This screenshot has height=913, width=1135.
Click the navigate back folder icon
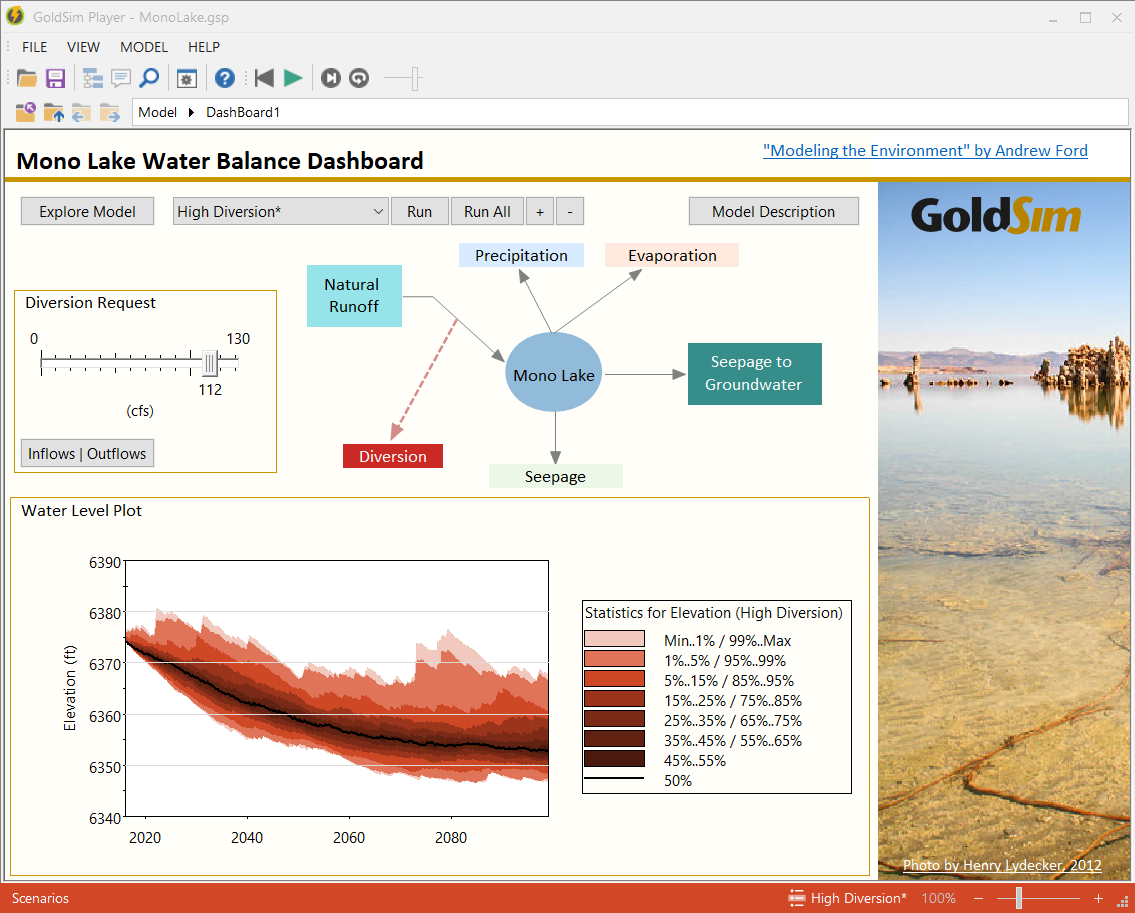click(x=81, y=112)
